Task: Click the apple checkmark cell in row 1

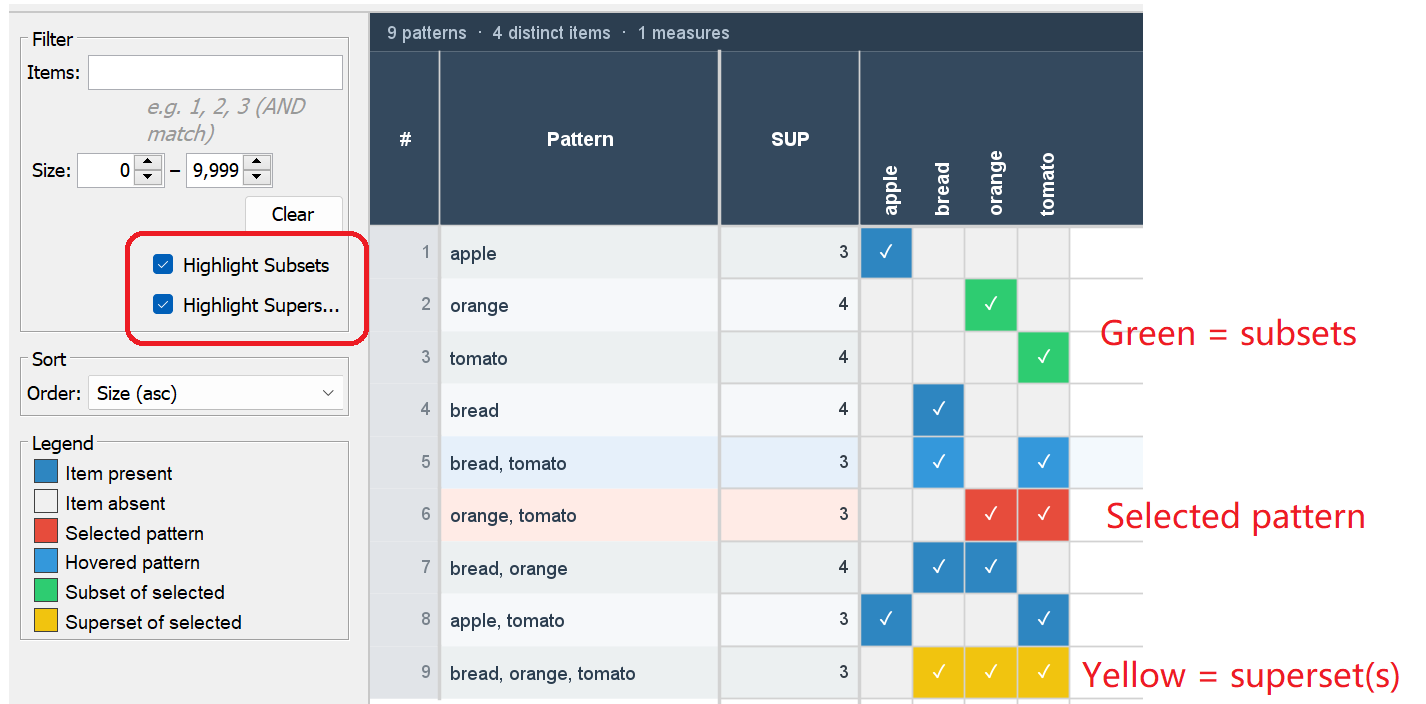Action: coord(886,253)
